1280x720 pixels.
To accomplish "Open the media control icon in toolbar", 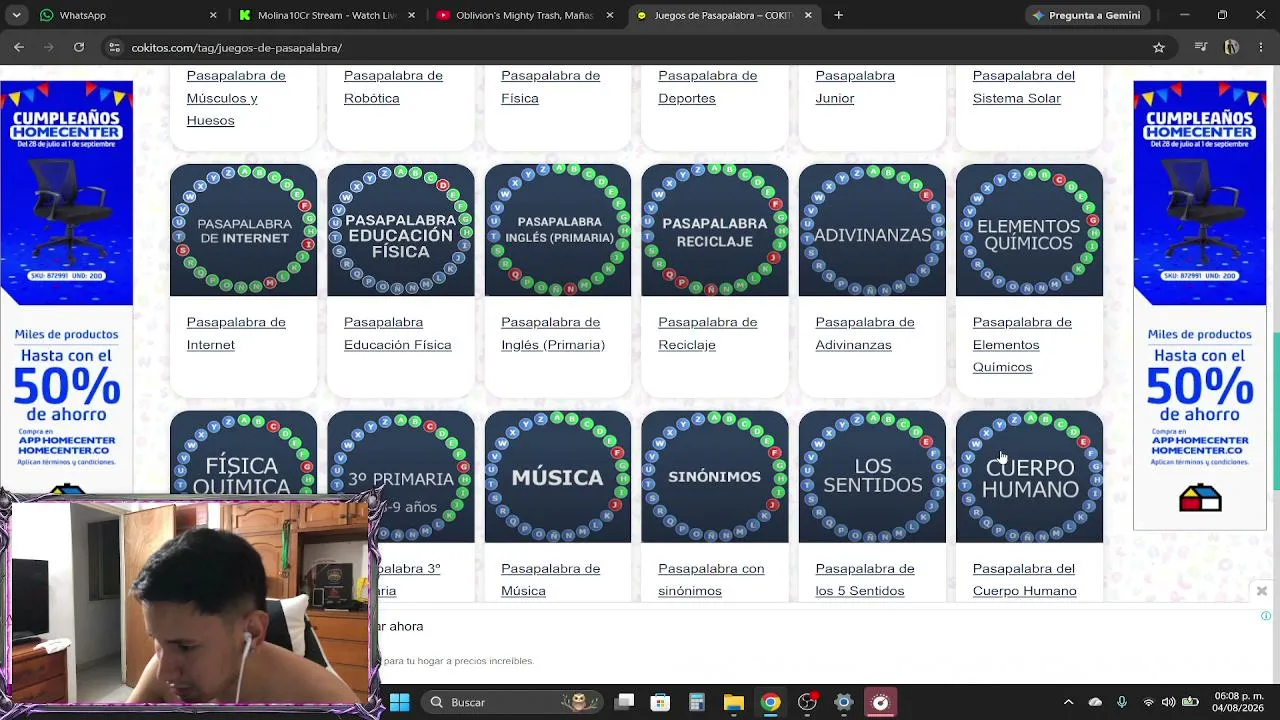I will (x=1202, y=47).
